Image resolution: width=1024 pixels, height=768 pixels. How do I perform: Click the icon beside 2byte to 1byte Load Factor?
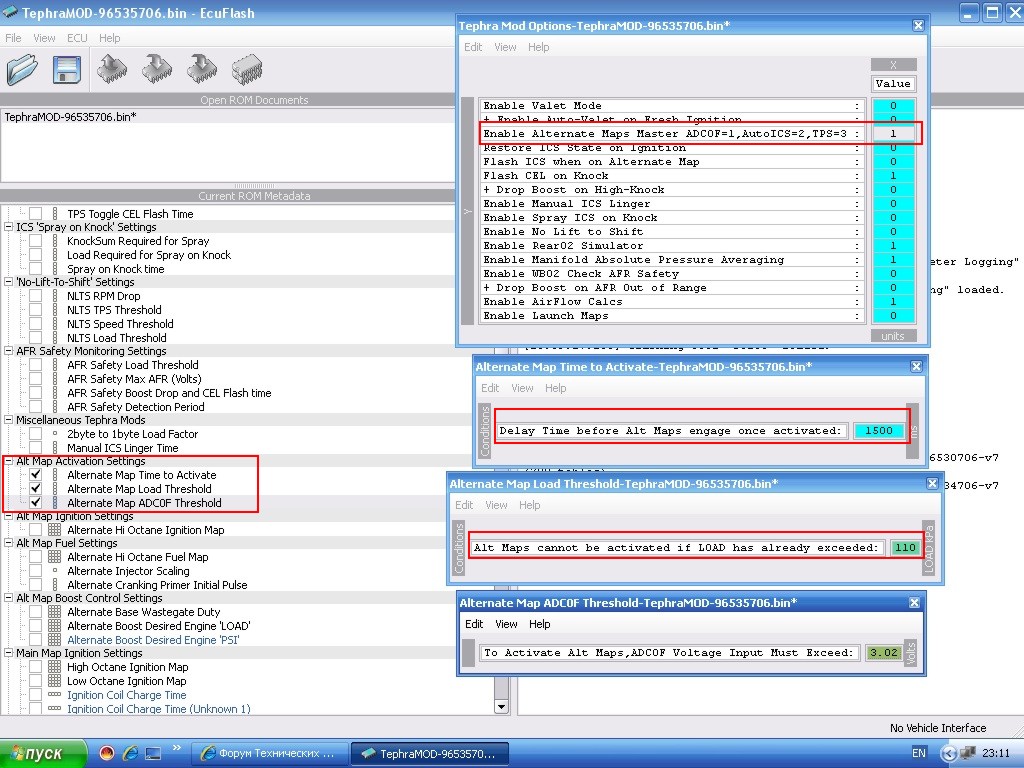[x=55, y=434]
